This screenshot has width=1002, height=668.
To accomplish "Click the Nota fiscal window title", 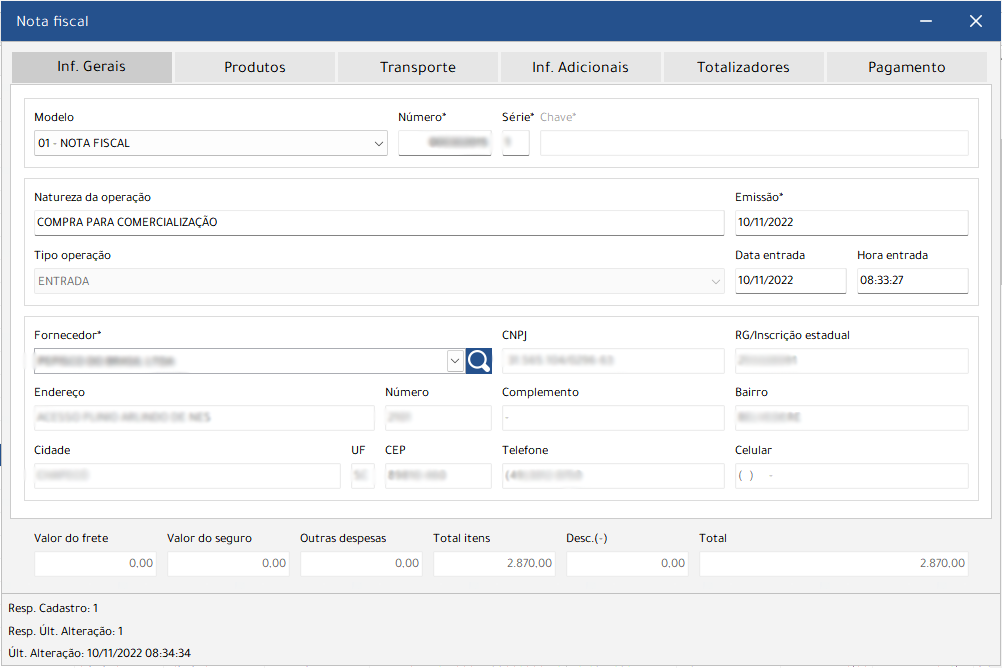I will click(x=52, y=21).
